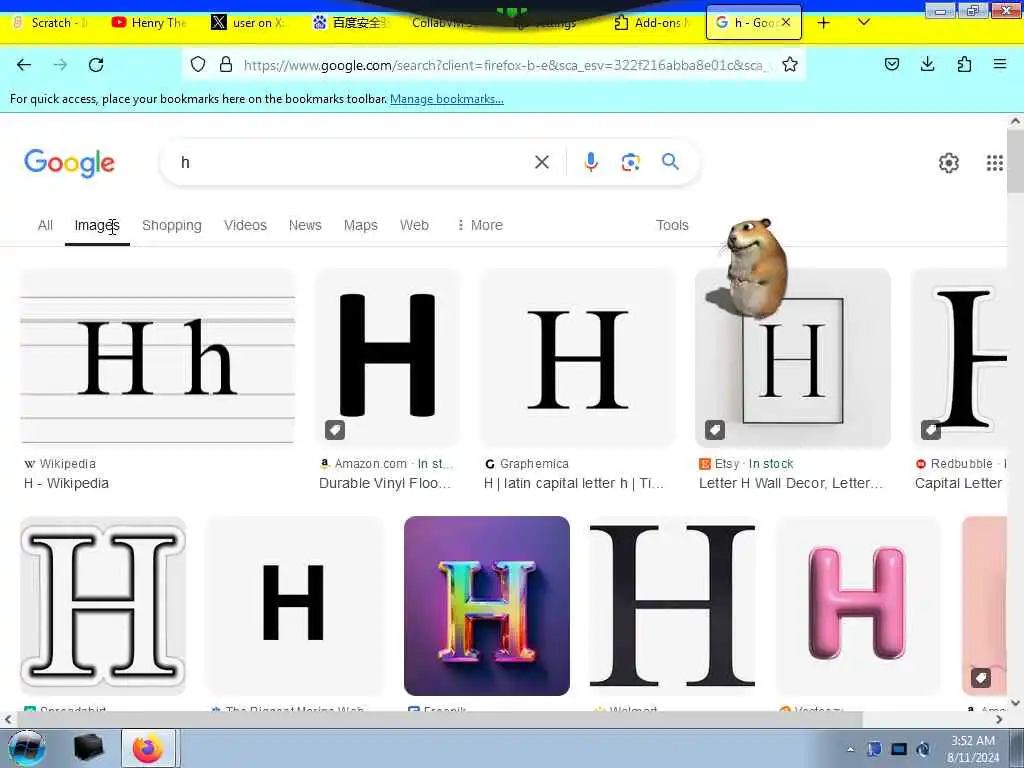This screenshot has height=768, width=1024.
Task: Click the vertical page scrollbar thumb
Action: 1015,161
